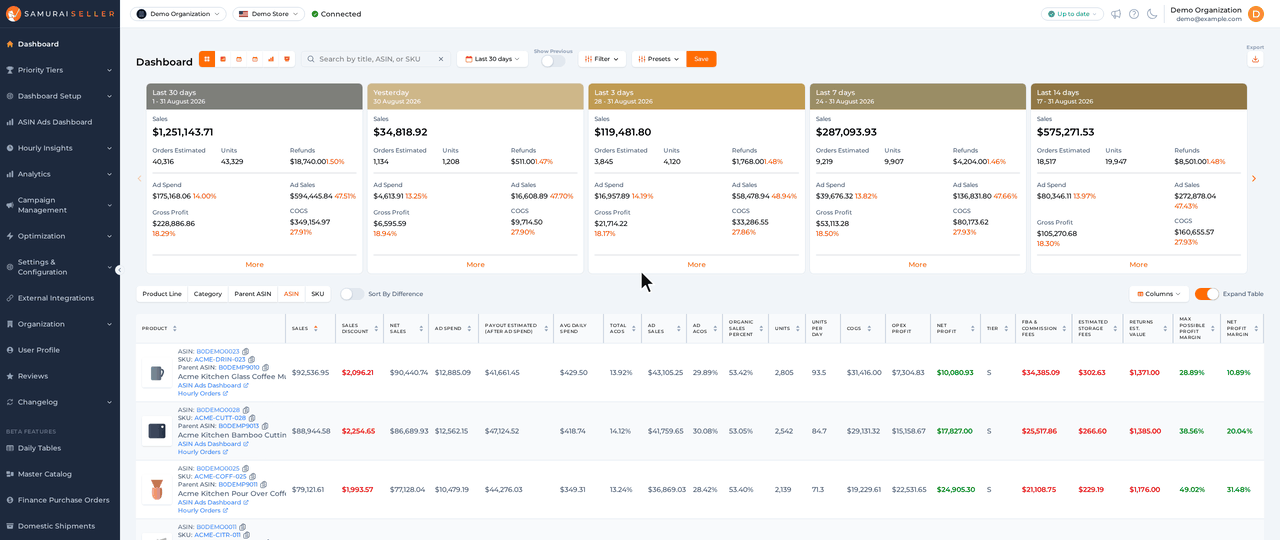Image resolution: width=1280 pixels, height=540 pixels.
Task: Open Master Catalog in the sidebar
Action: (60, 474)
